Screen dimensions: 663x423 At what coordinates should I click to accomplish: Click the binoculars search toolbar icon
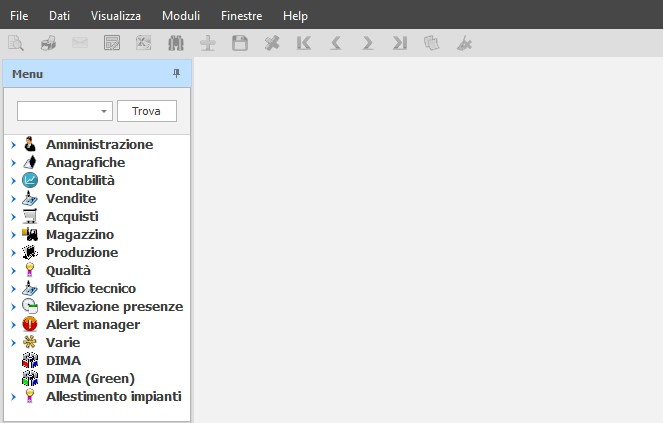[x=176, y=43]
